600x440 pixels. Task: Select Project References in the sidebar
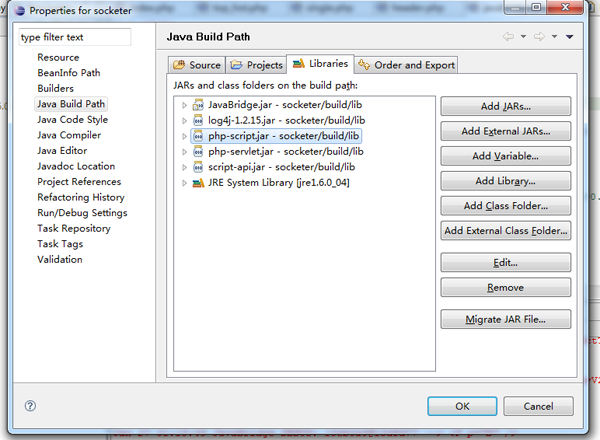point(79,182)
